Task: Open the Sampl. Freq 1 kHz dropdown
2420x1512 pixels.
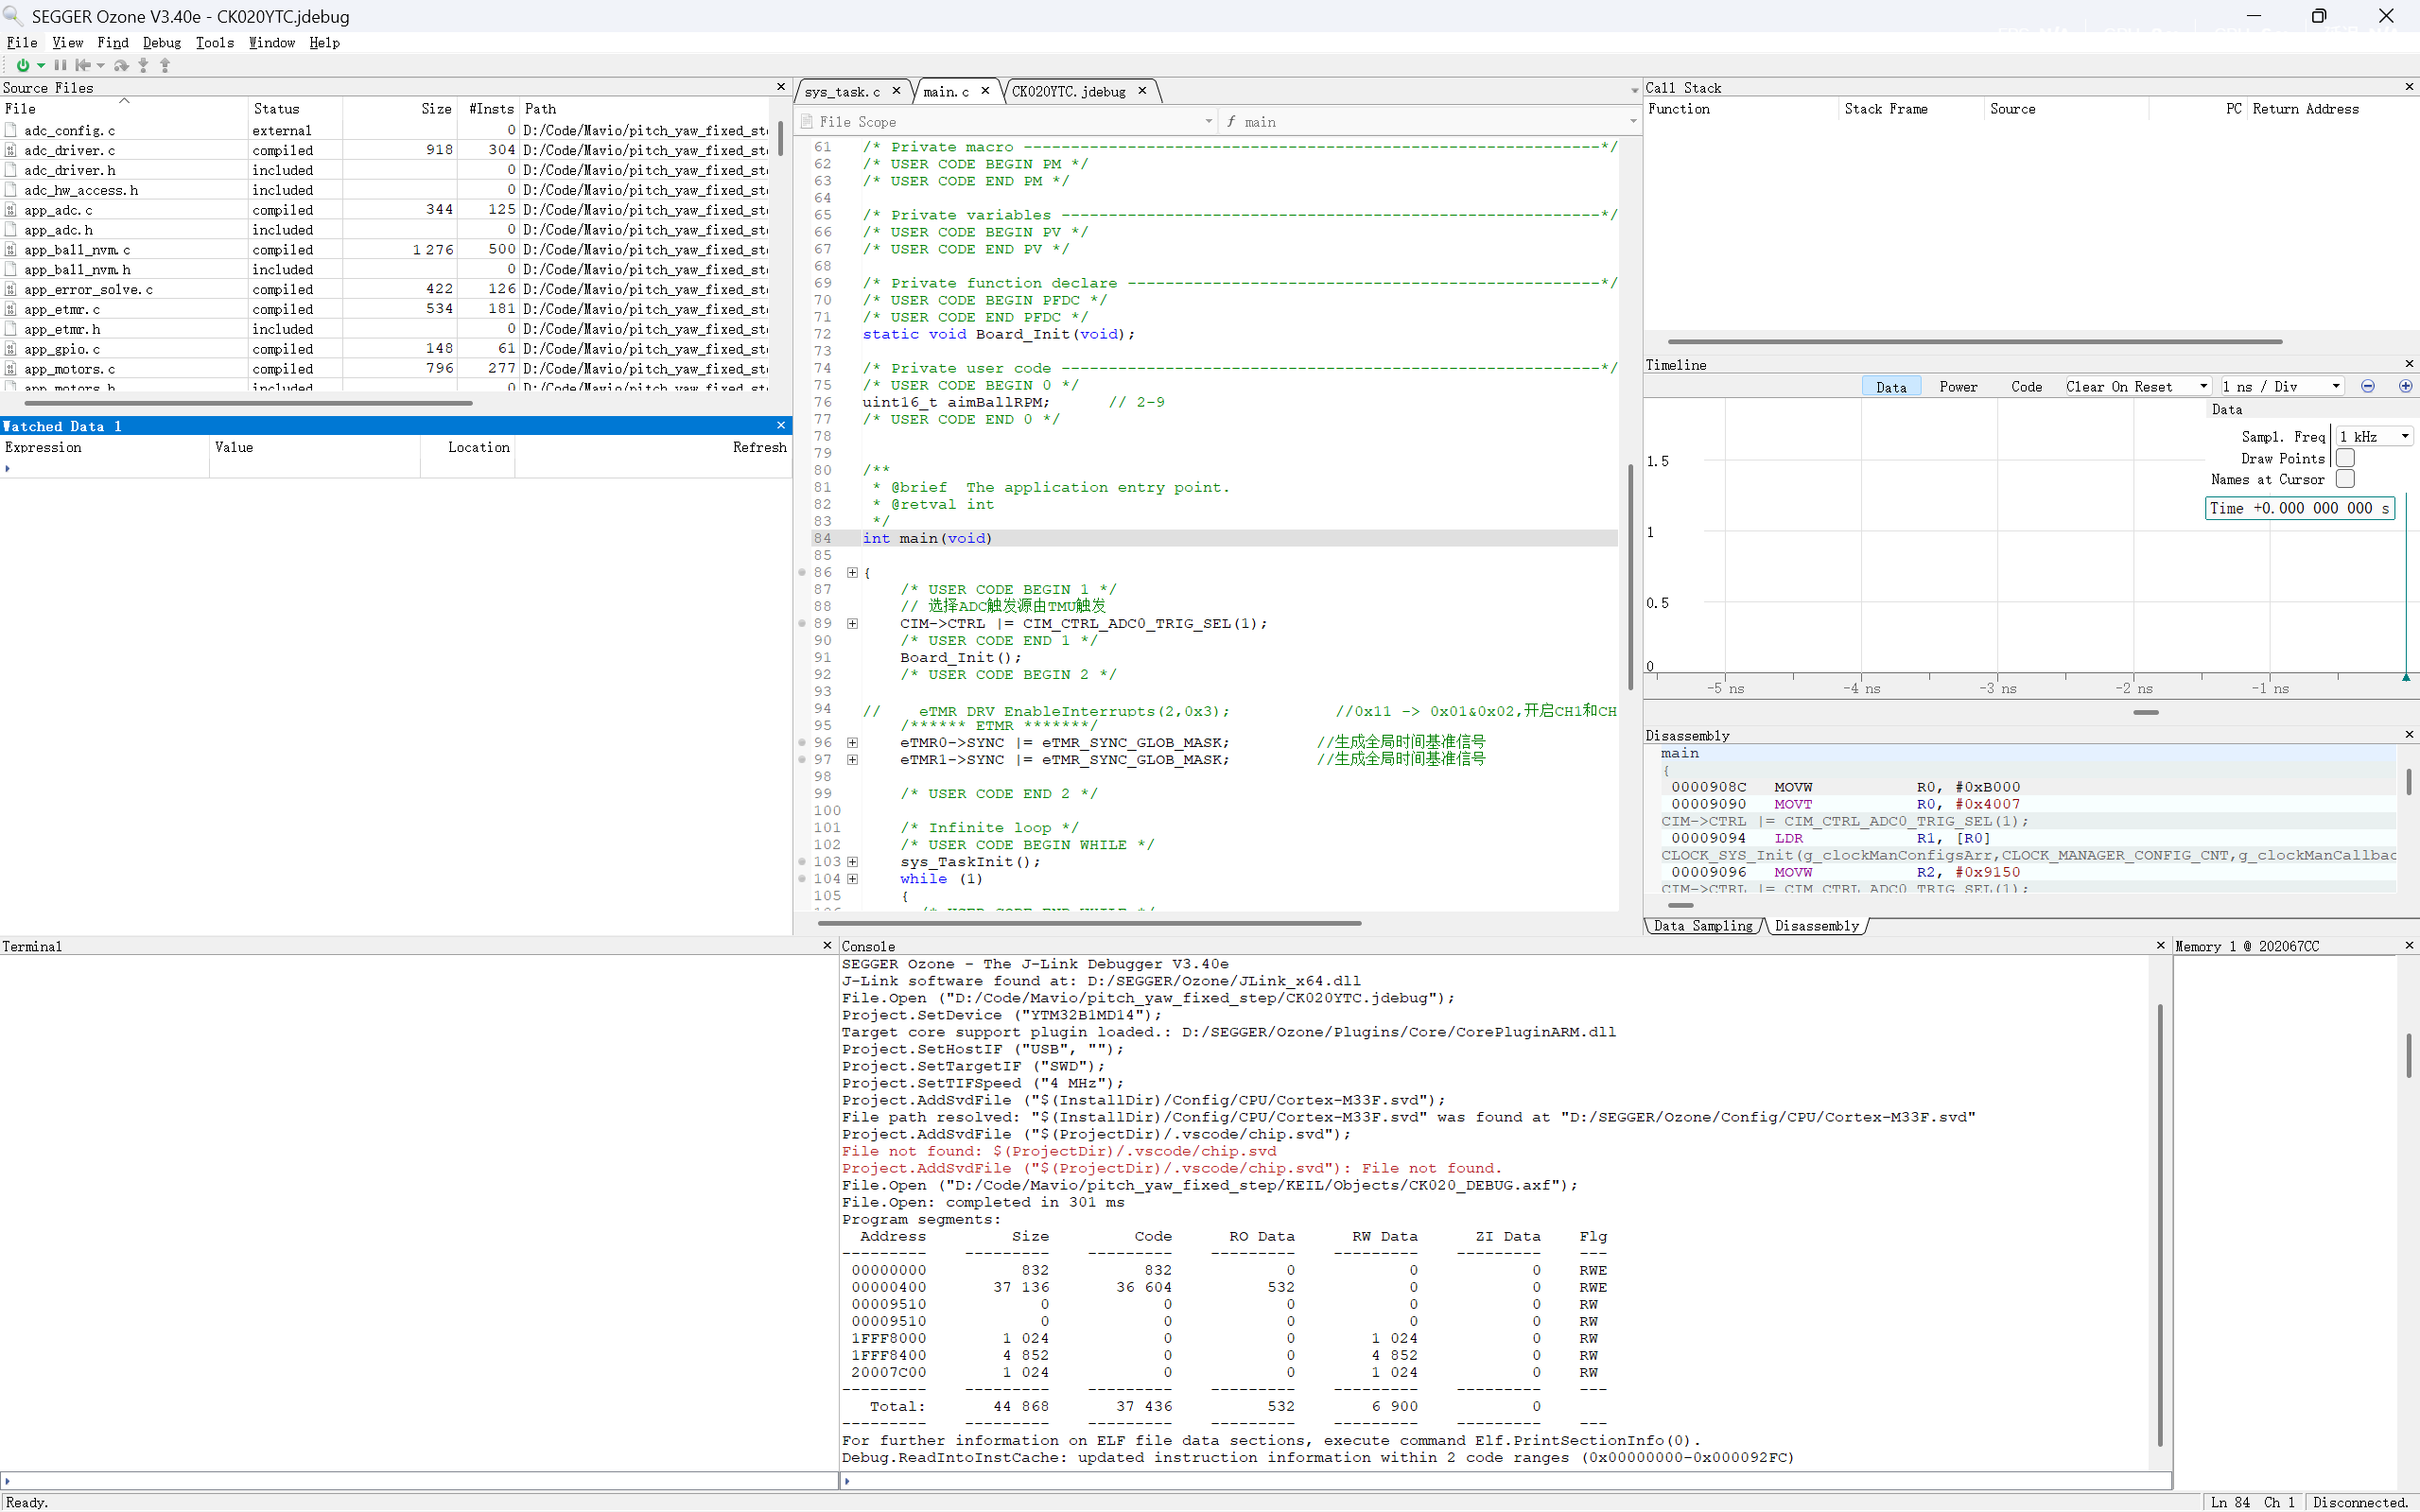Action: tap(2374, 437)
